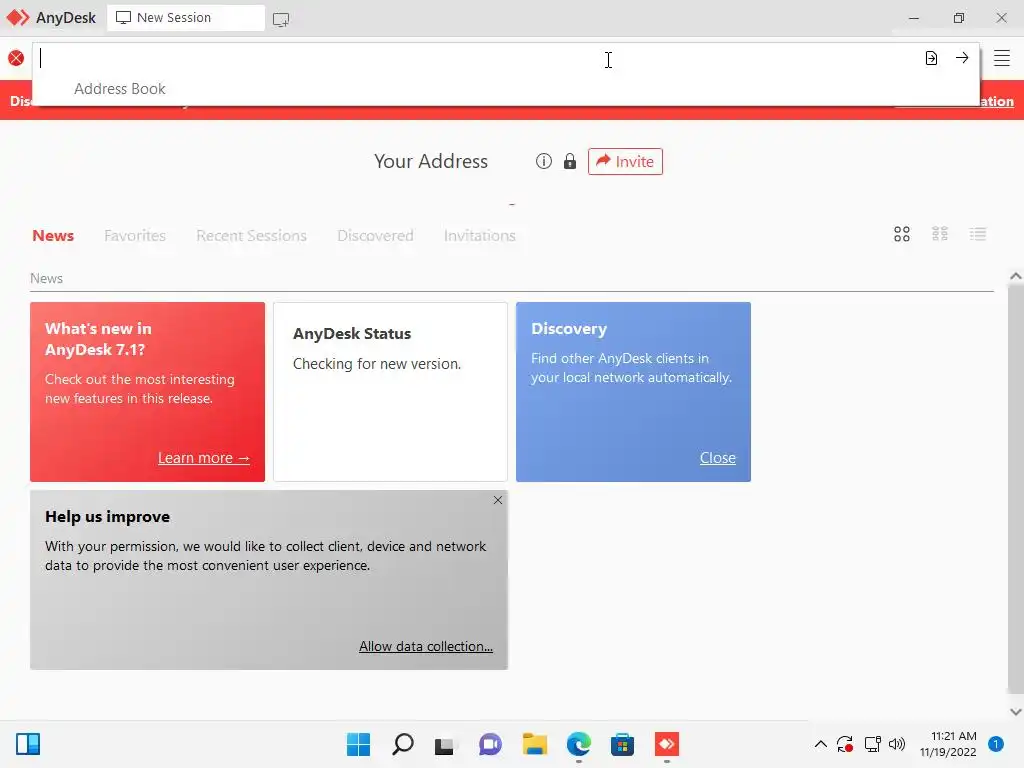Open network settings tray icon

pos(872,744)
